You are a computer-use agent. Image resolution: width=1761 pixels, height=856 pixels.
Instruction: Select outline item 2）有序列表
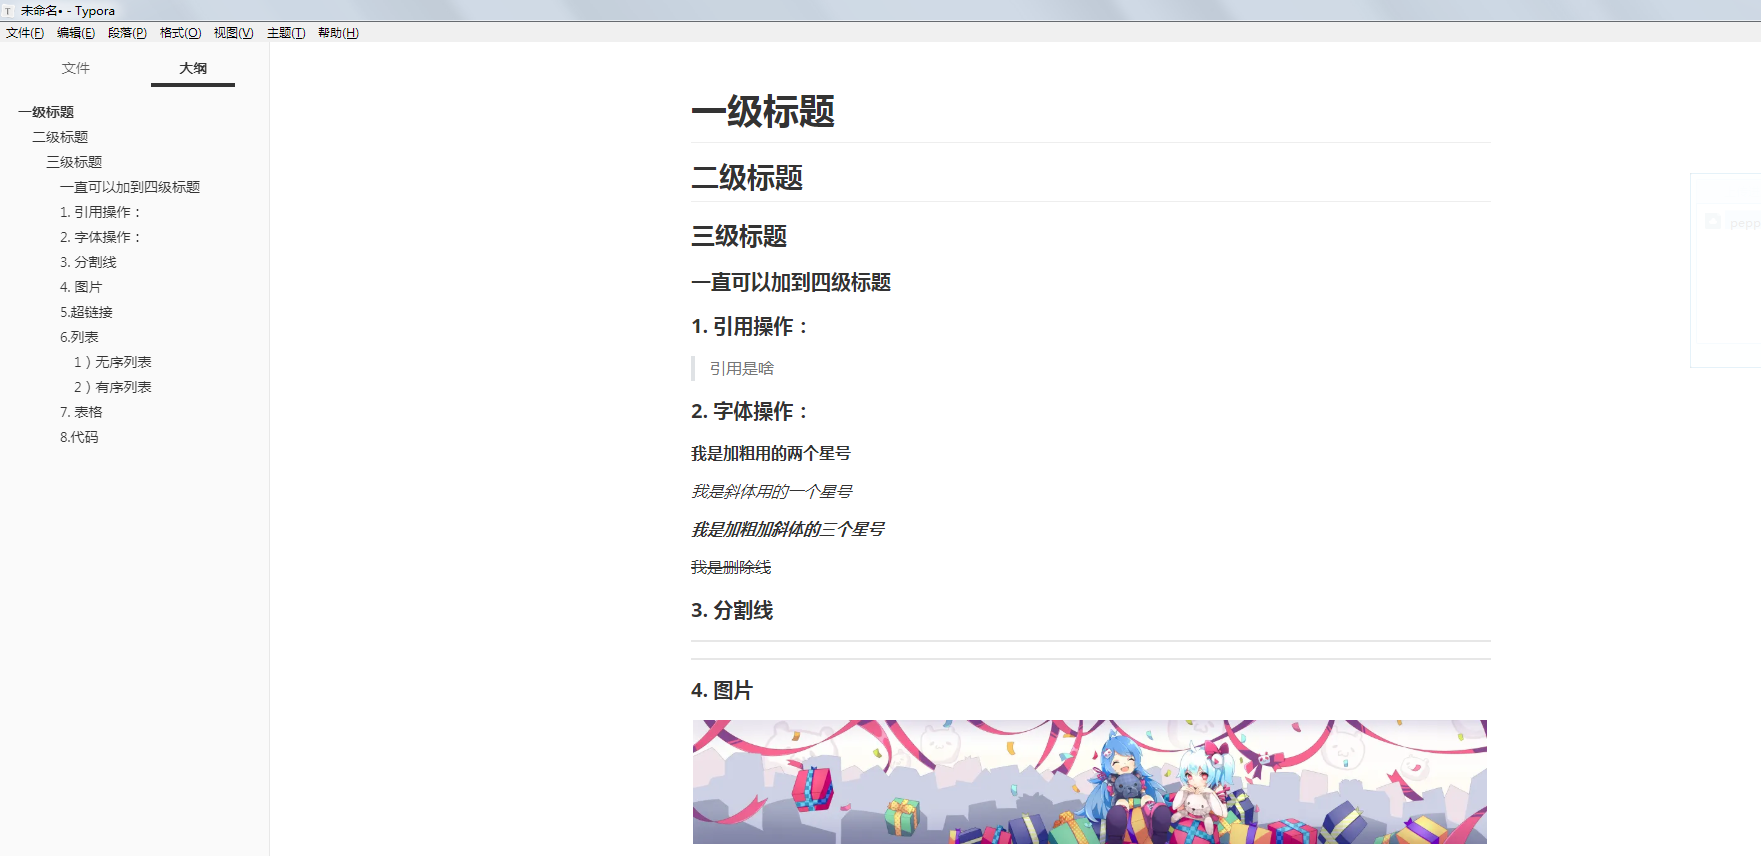pyautogui.click(x=113, y=387)
